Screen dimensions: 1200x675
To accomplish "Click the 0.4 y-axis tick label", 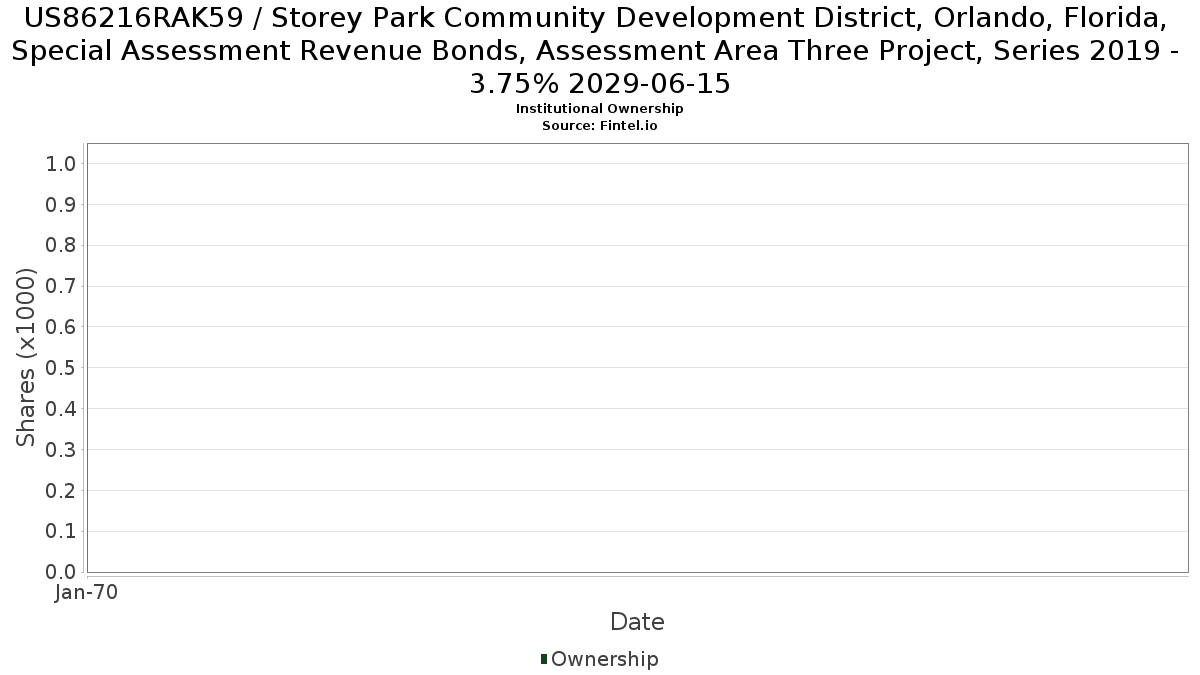I will pyautogui.click(x=61, y=409).
